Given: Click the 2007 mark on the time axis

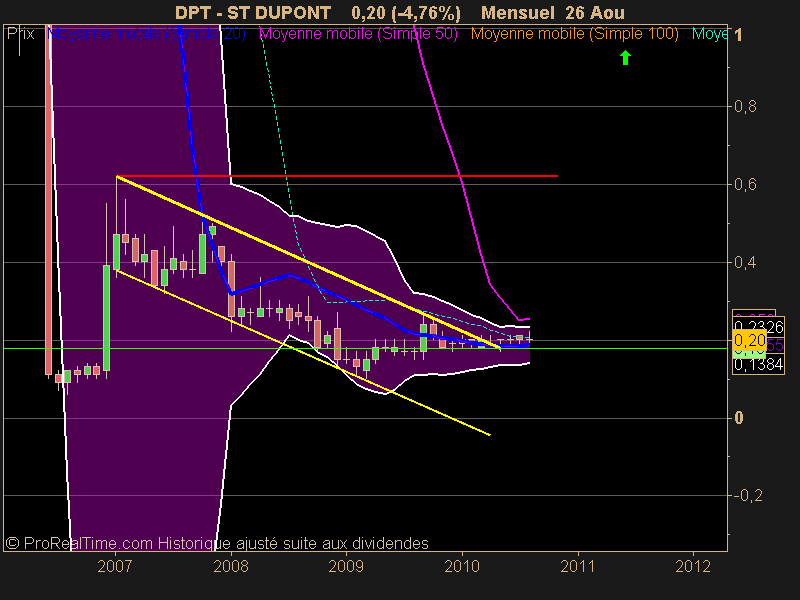Looking at the screenshot, I should [115, 566].
